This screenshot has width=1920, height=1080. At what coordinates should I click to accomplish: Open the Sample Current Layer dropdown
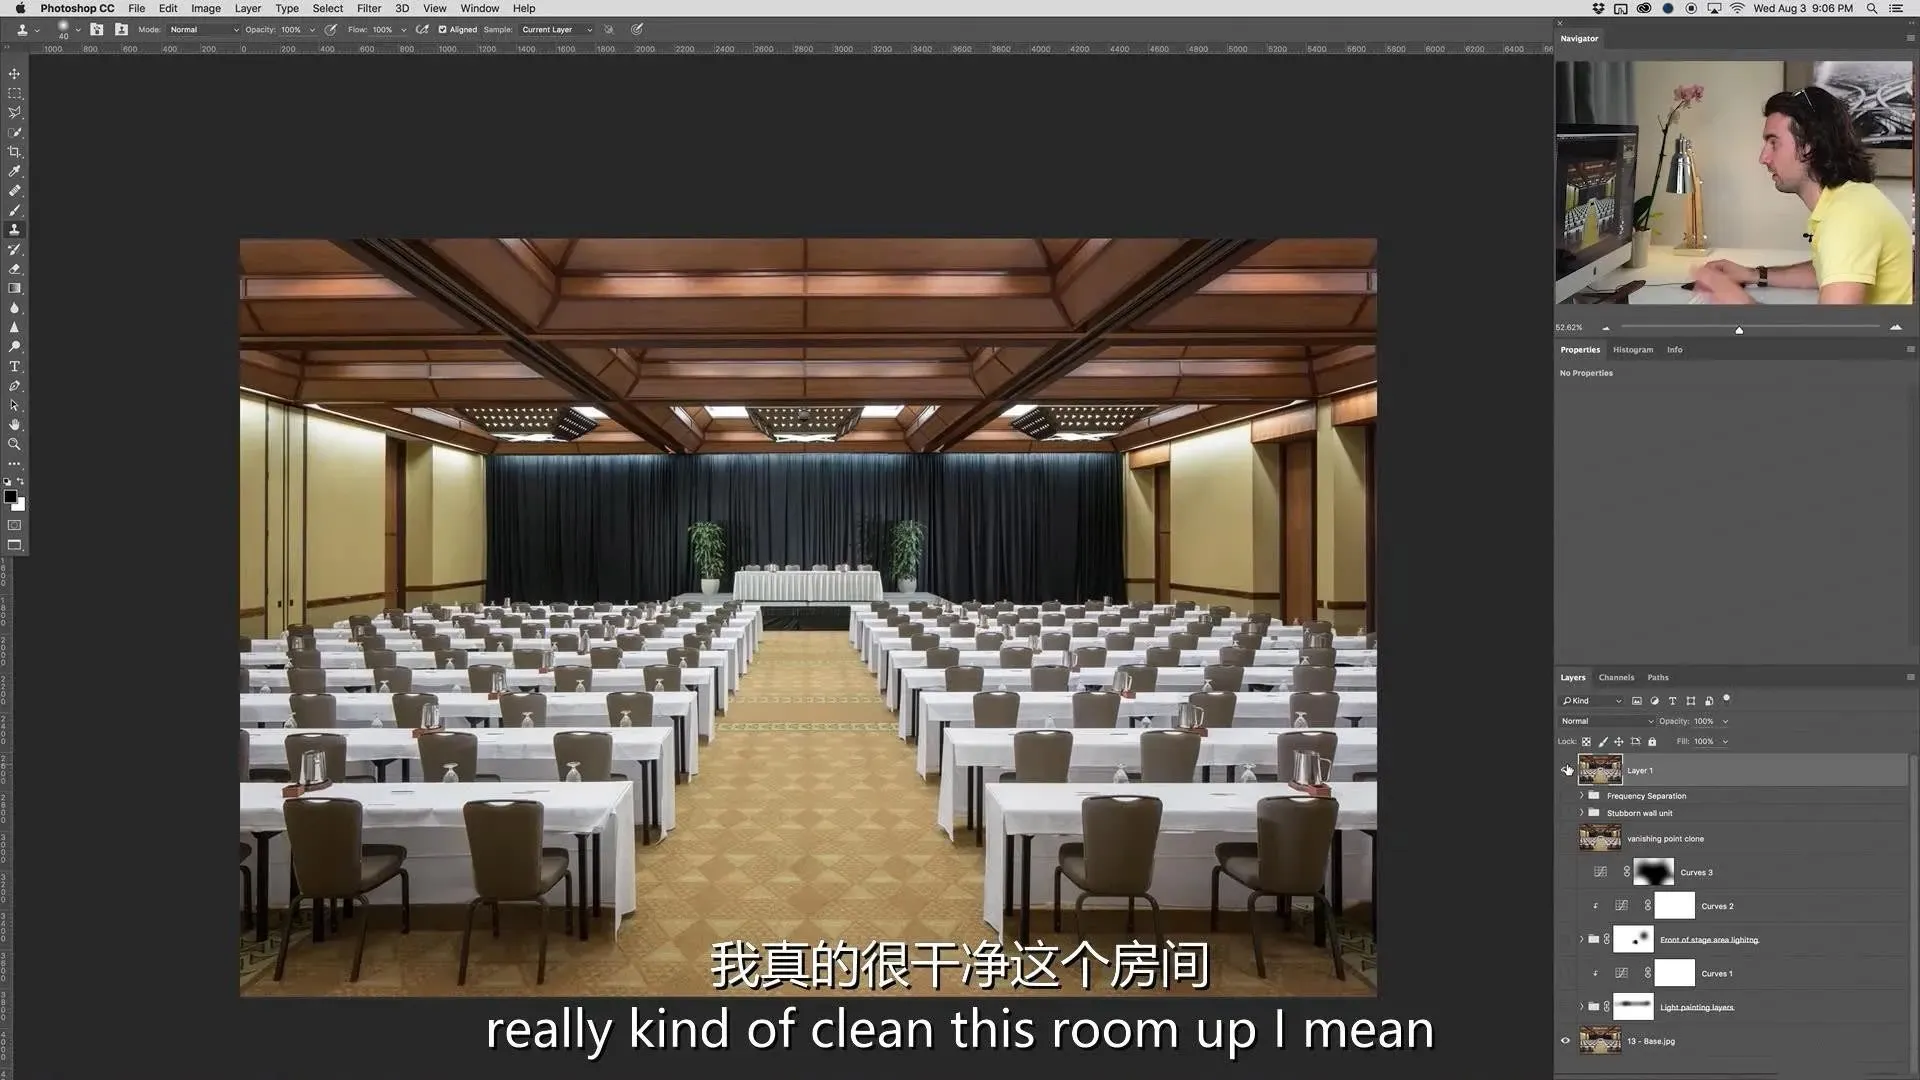[x=556, y=30]
